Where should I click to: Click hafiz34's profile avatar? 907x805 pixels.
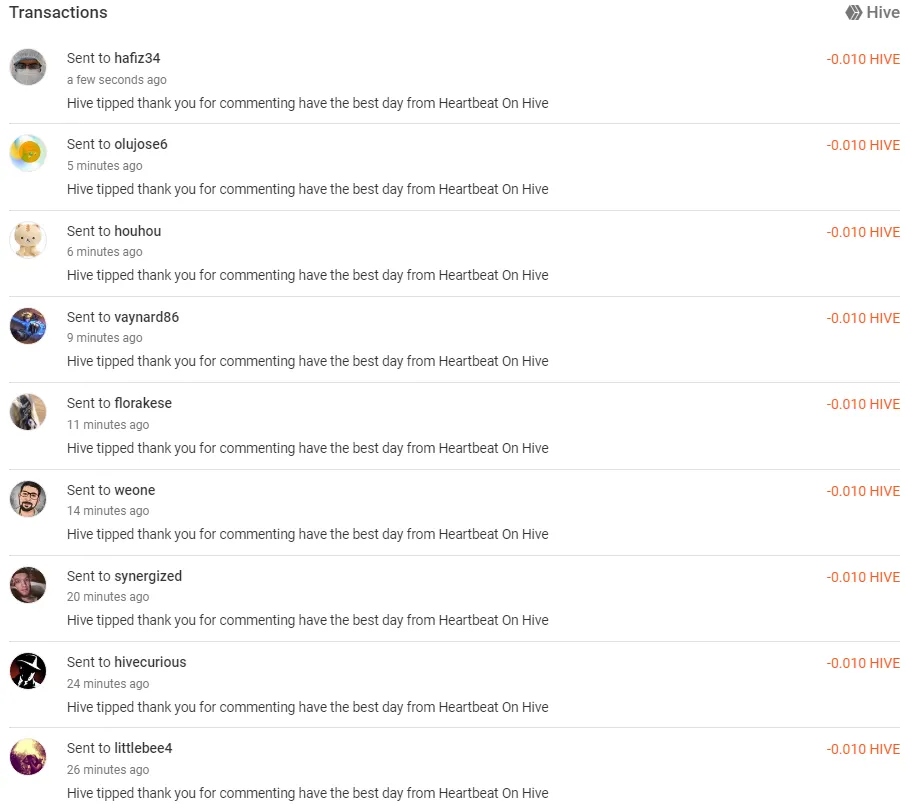[x=28, y=67]
